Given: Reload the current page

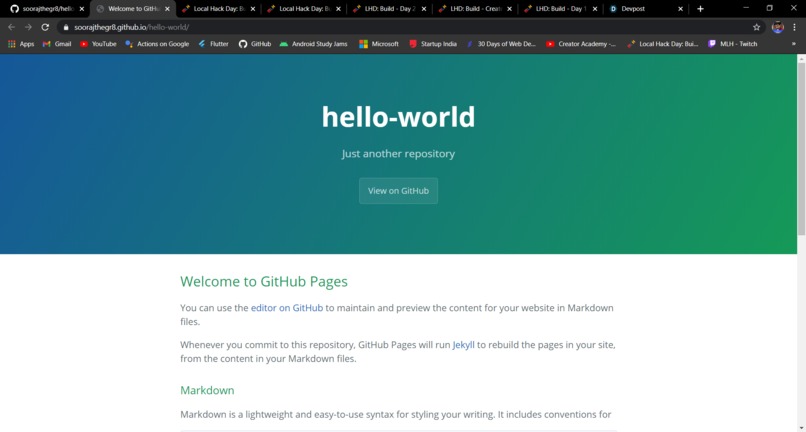Looking at the screenshot, I should click(x=45, y=27).
